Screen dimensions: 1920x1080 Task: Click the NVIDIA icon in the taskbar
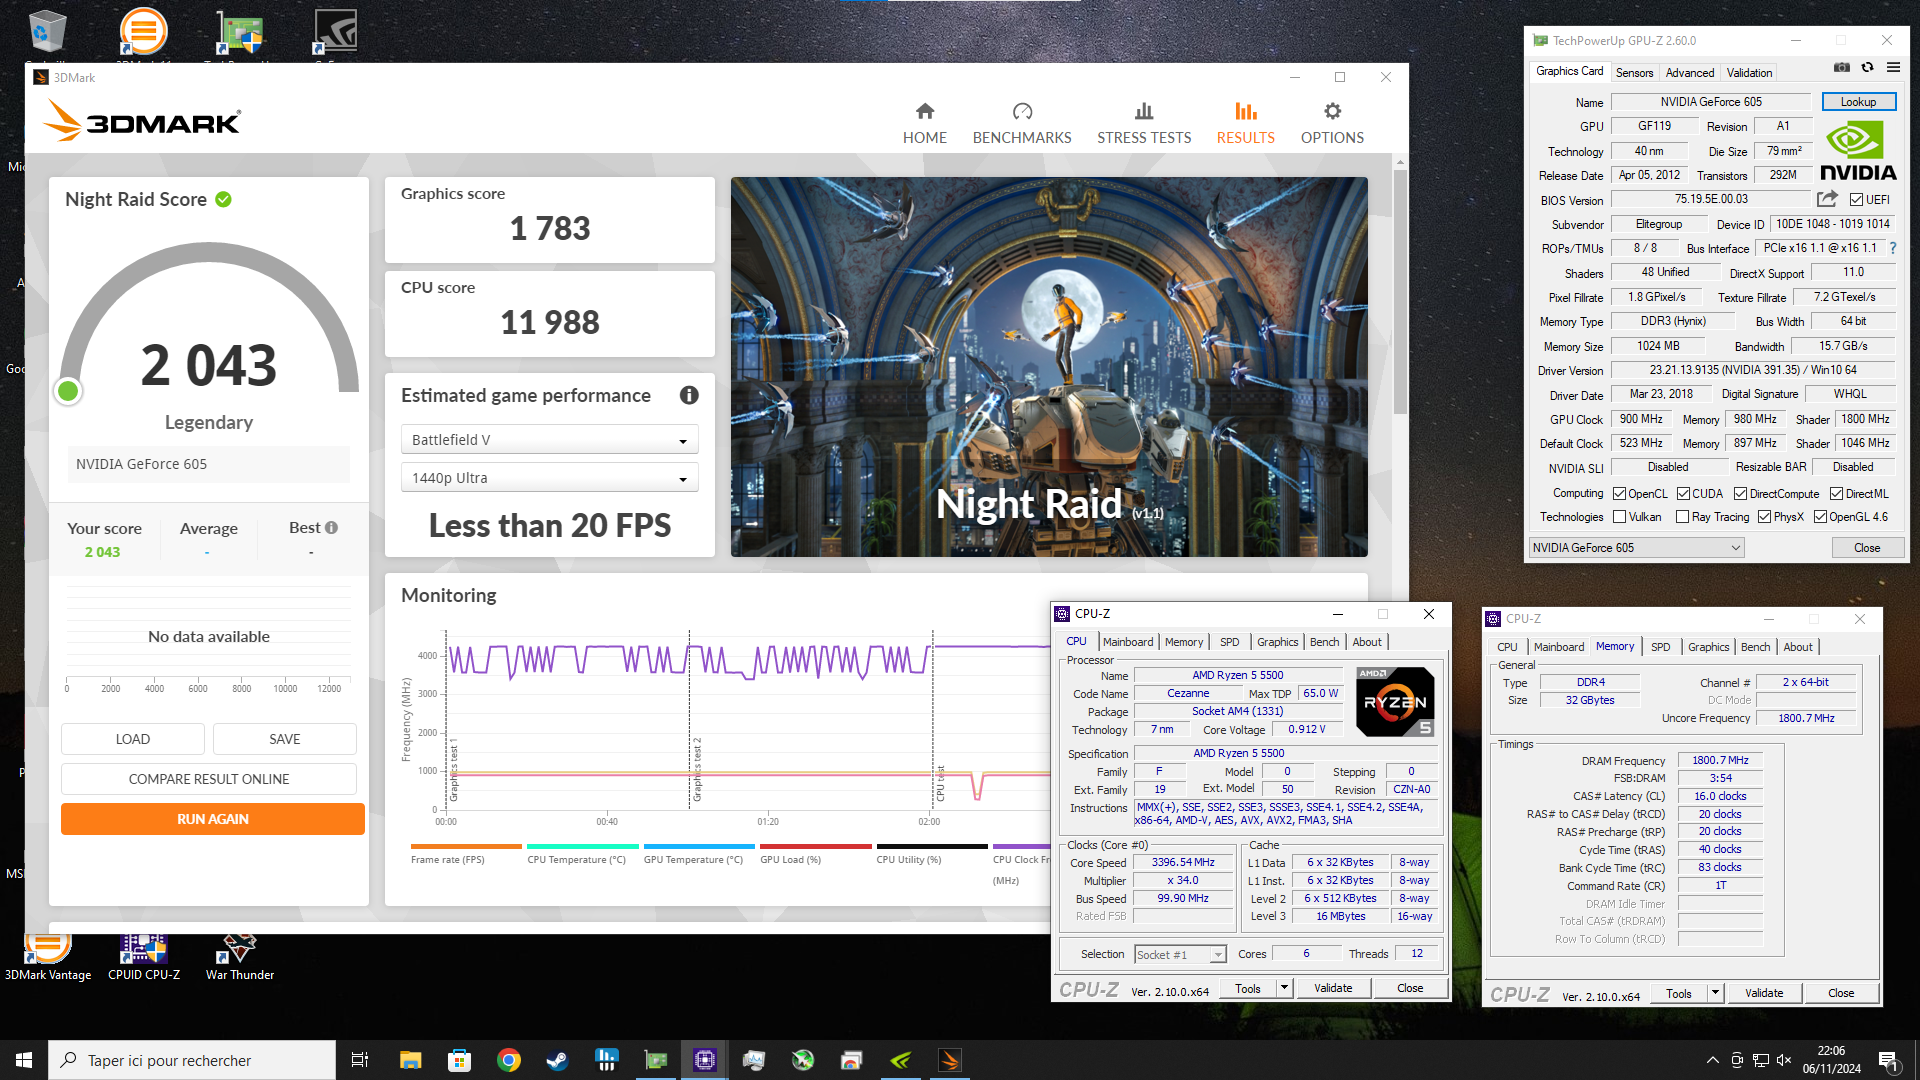pos(900,1060)
